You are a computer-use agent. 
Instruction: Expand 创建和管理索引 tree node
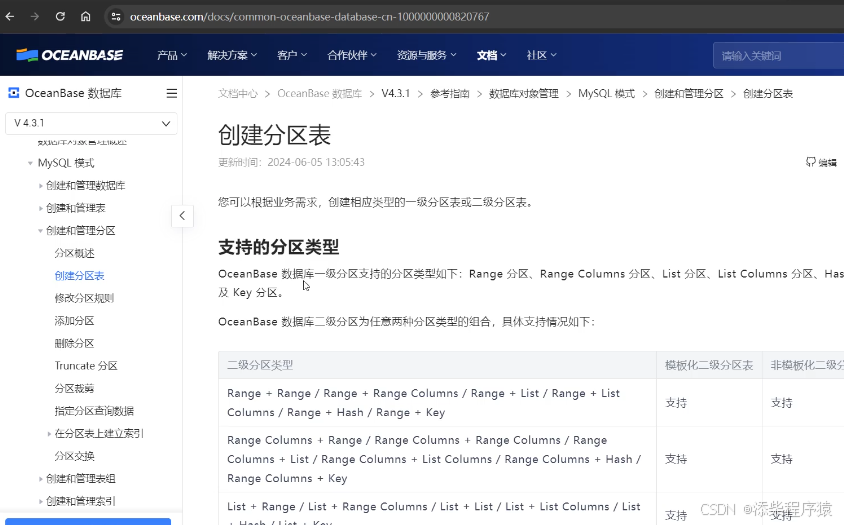pyautogui.click(x=40, y=501)
